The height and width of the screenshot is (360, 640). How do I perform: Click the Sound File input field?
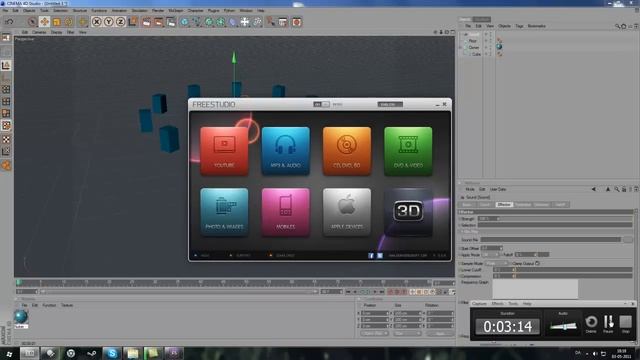click(551, 240)
